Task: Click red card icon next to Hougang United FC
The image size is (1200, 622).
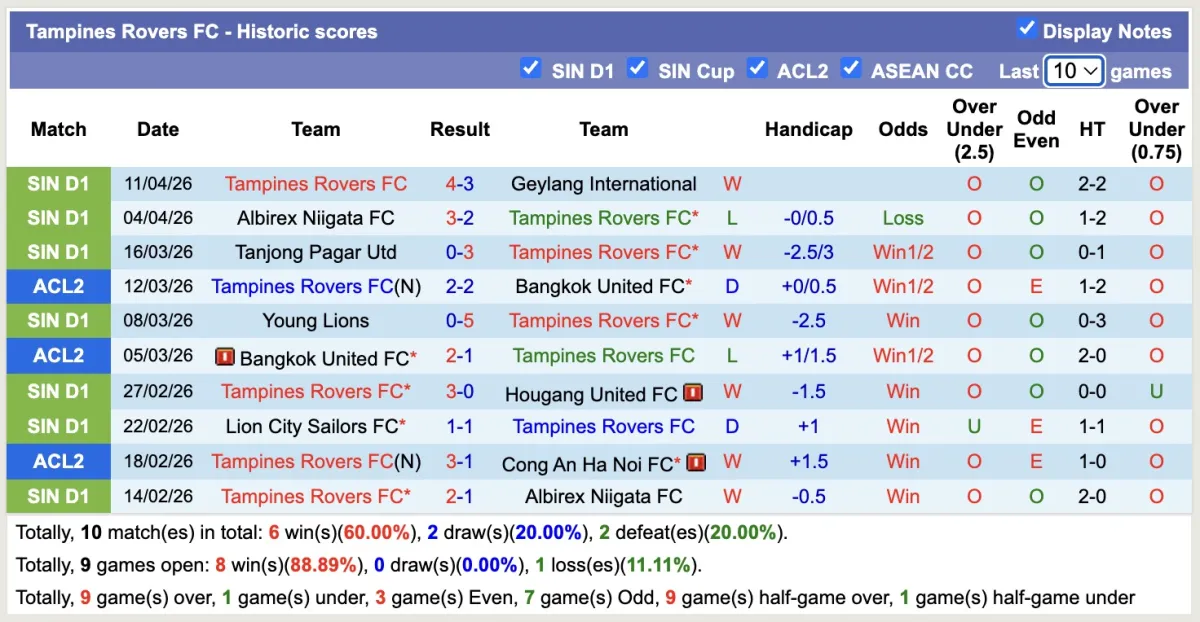Action: [694, 393]
